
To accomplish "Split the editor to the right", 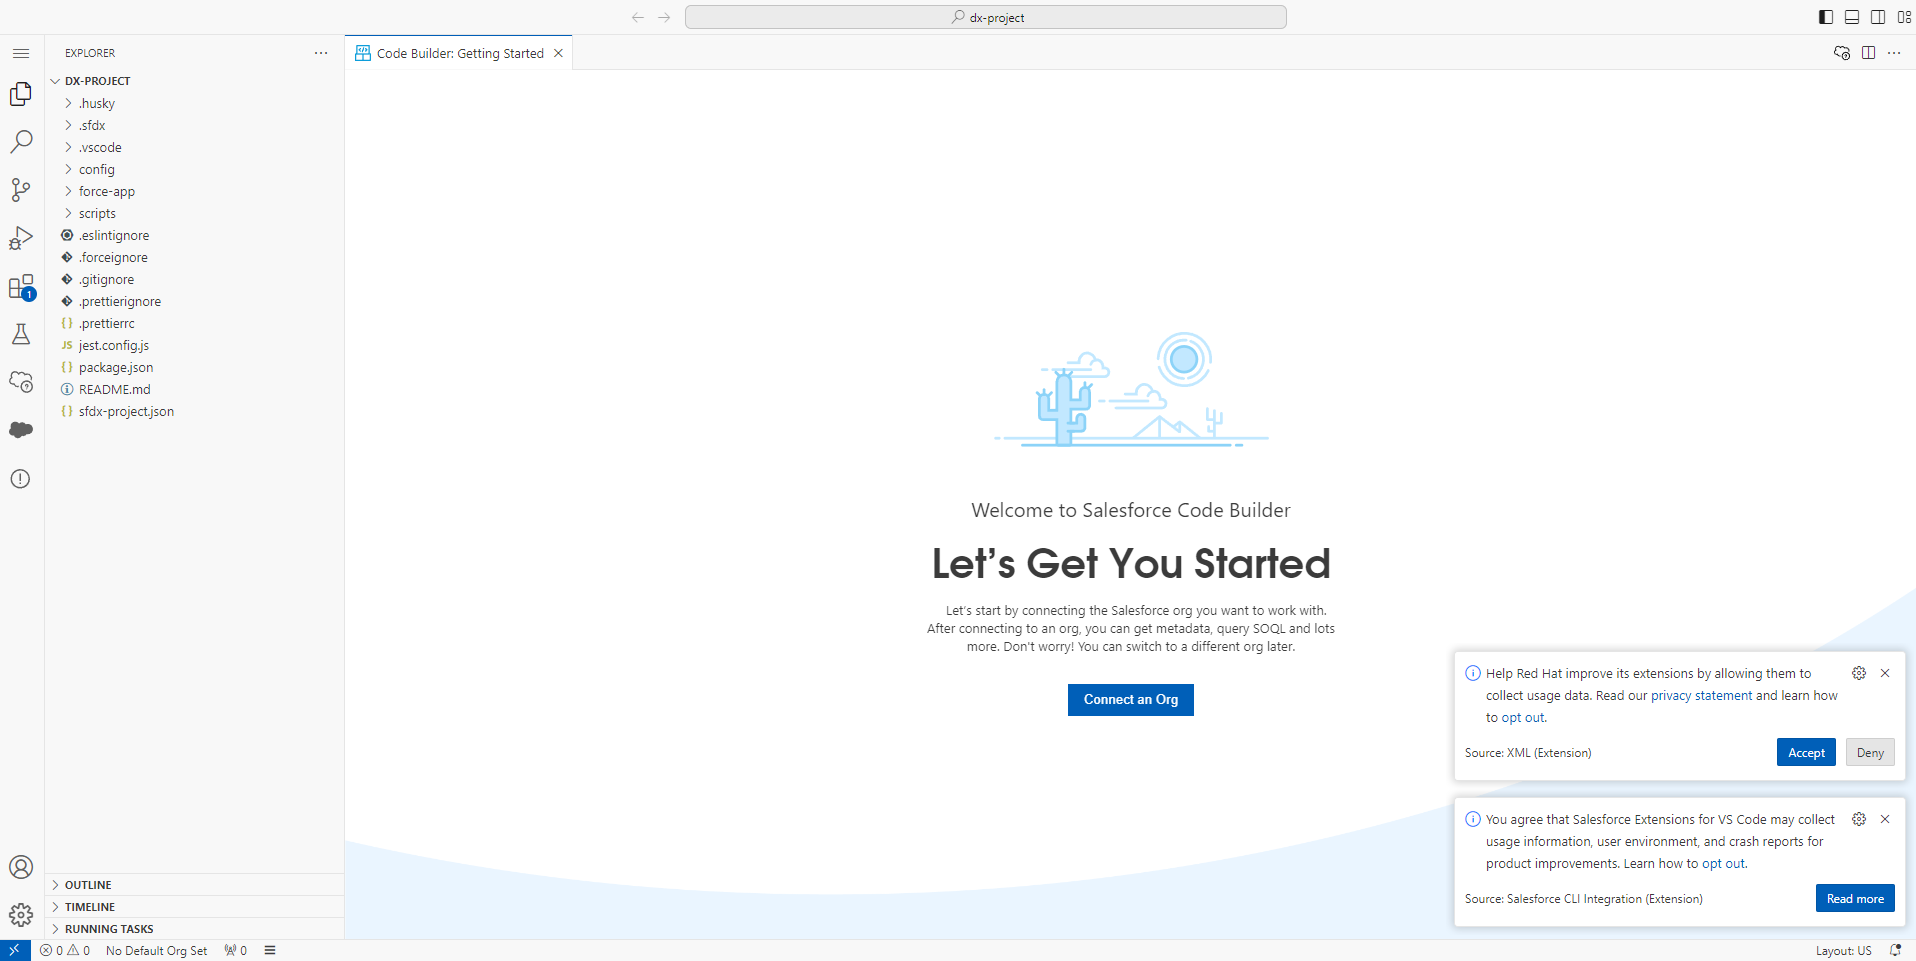I will point(1868,53).
